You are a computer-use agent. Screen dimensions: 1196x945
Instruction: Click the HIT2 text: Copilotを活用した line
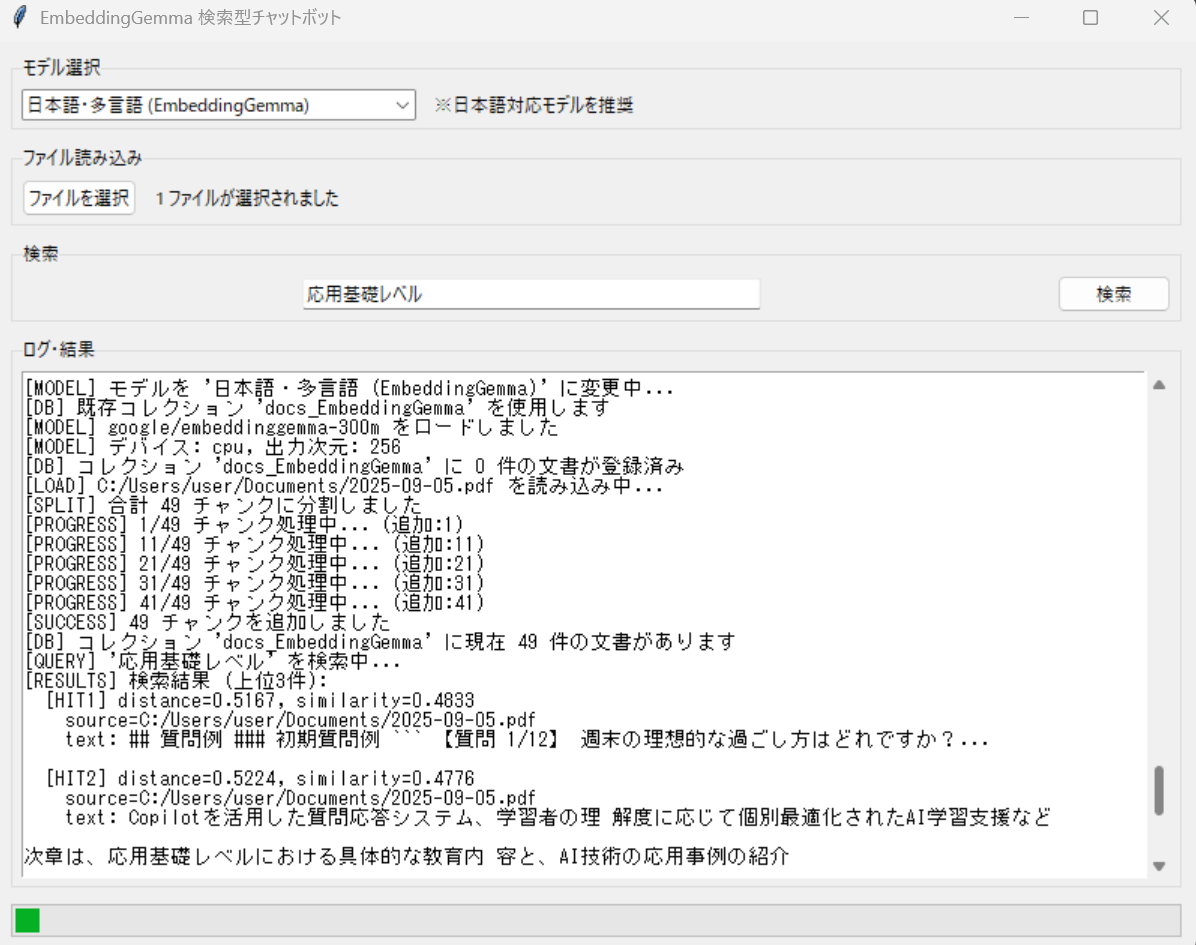[558, 817]
